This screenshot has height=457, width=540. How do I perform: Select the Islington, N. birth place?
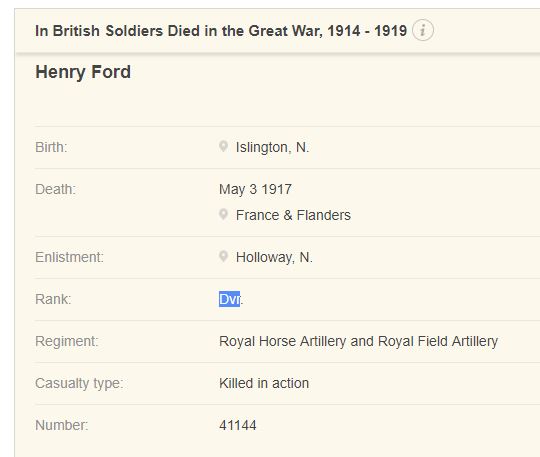point(272,147)
